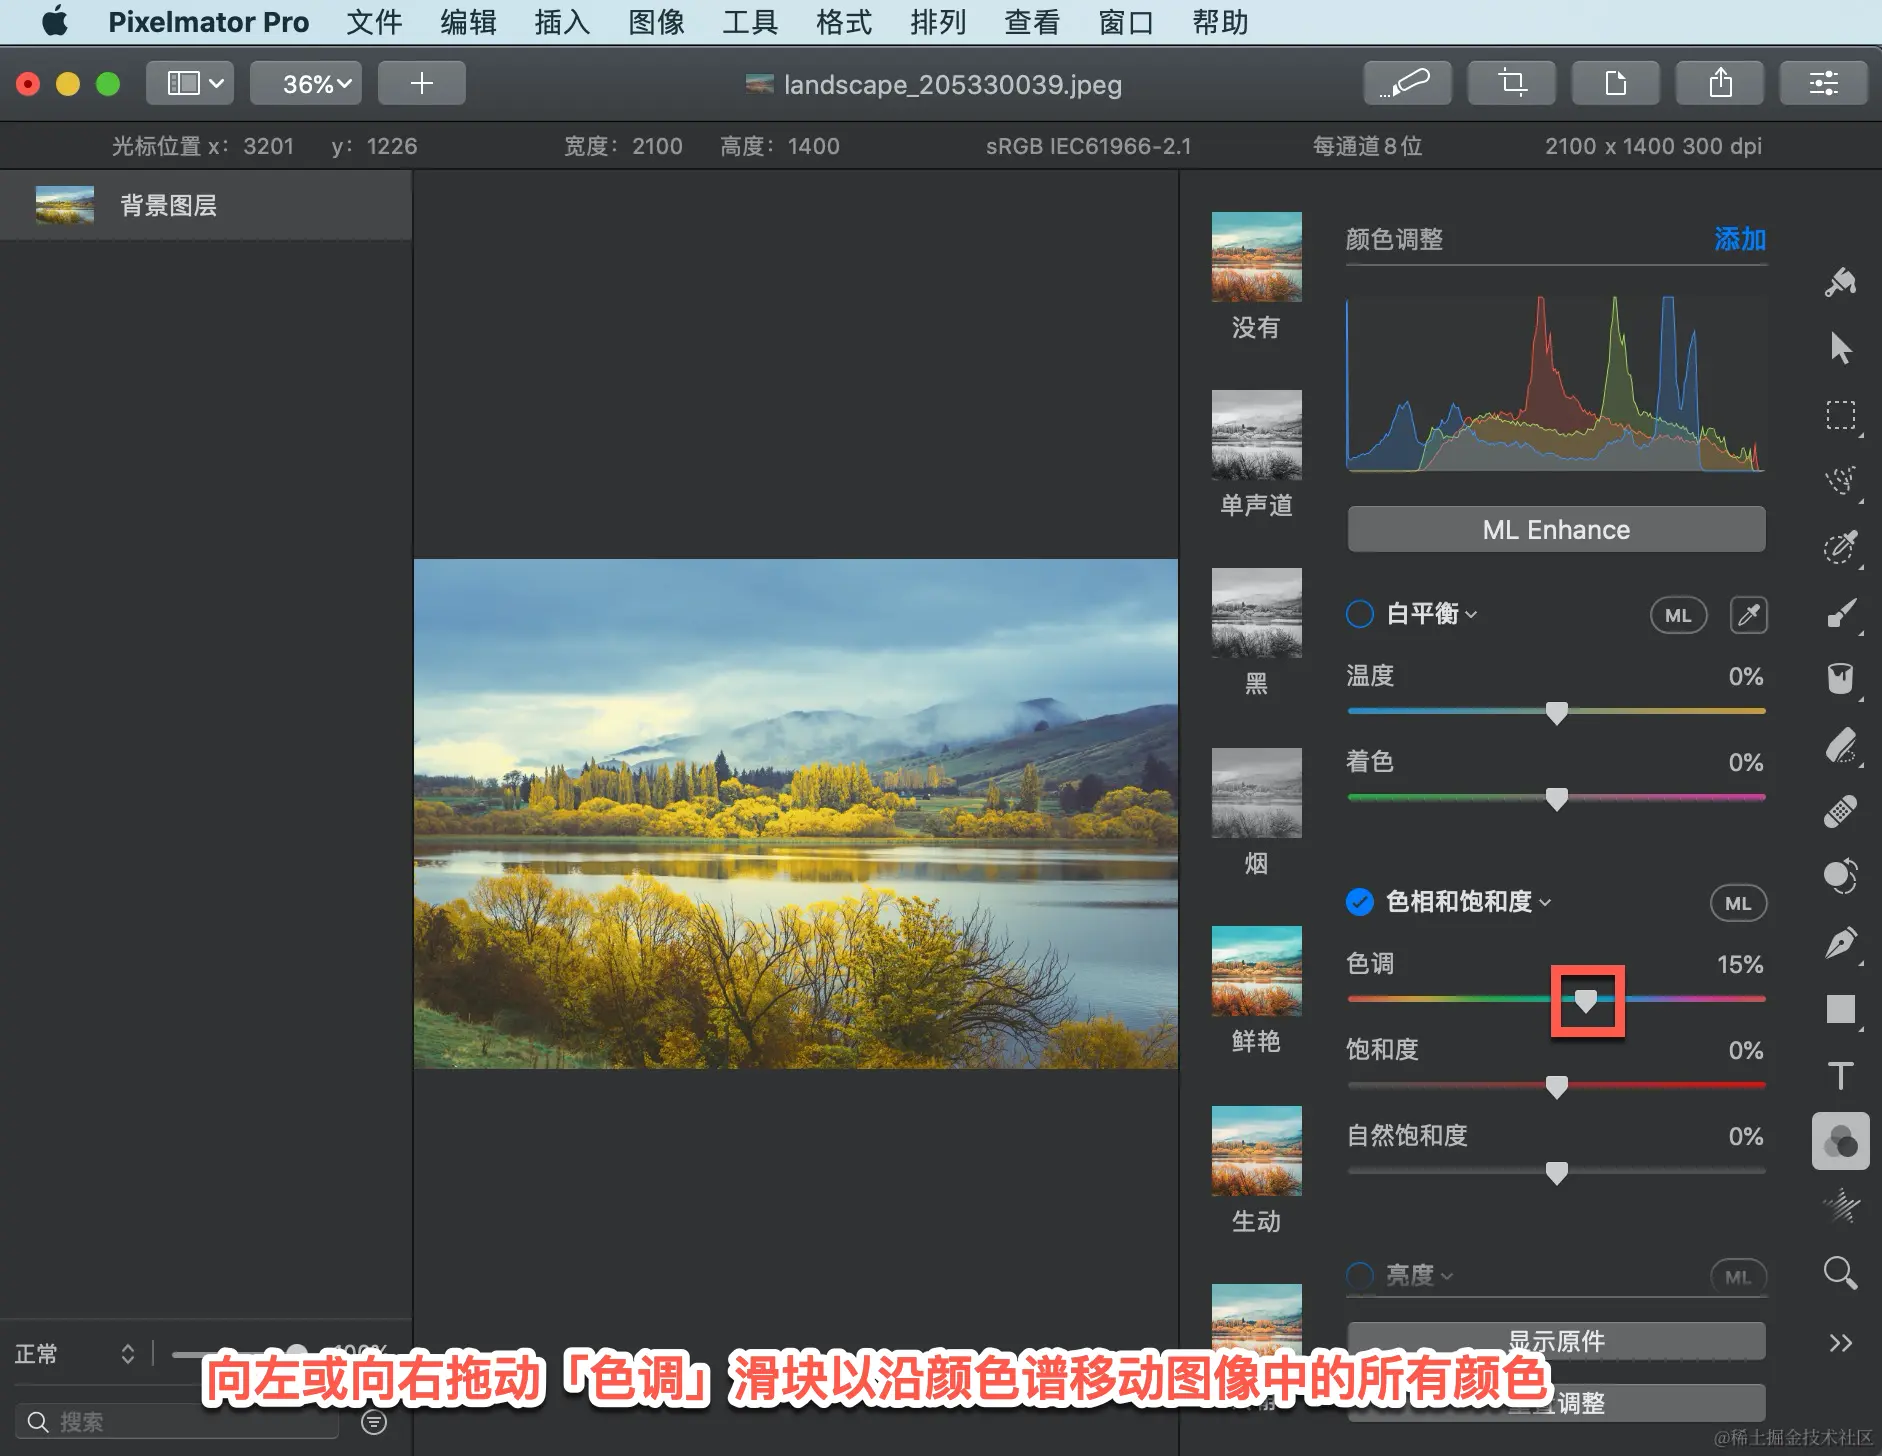Select the Type text tool

coord(1840,1075)
